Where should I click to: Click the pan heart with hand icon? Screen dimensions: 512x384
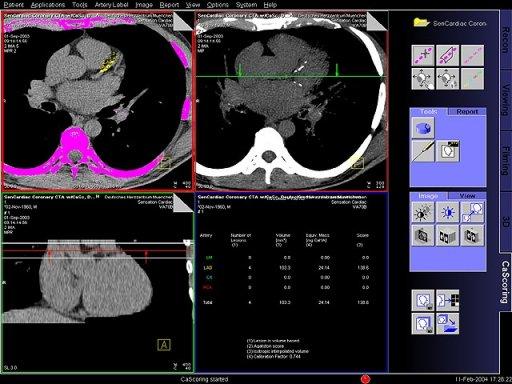point(423,79)
